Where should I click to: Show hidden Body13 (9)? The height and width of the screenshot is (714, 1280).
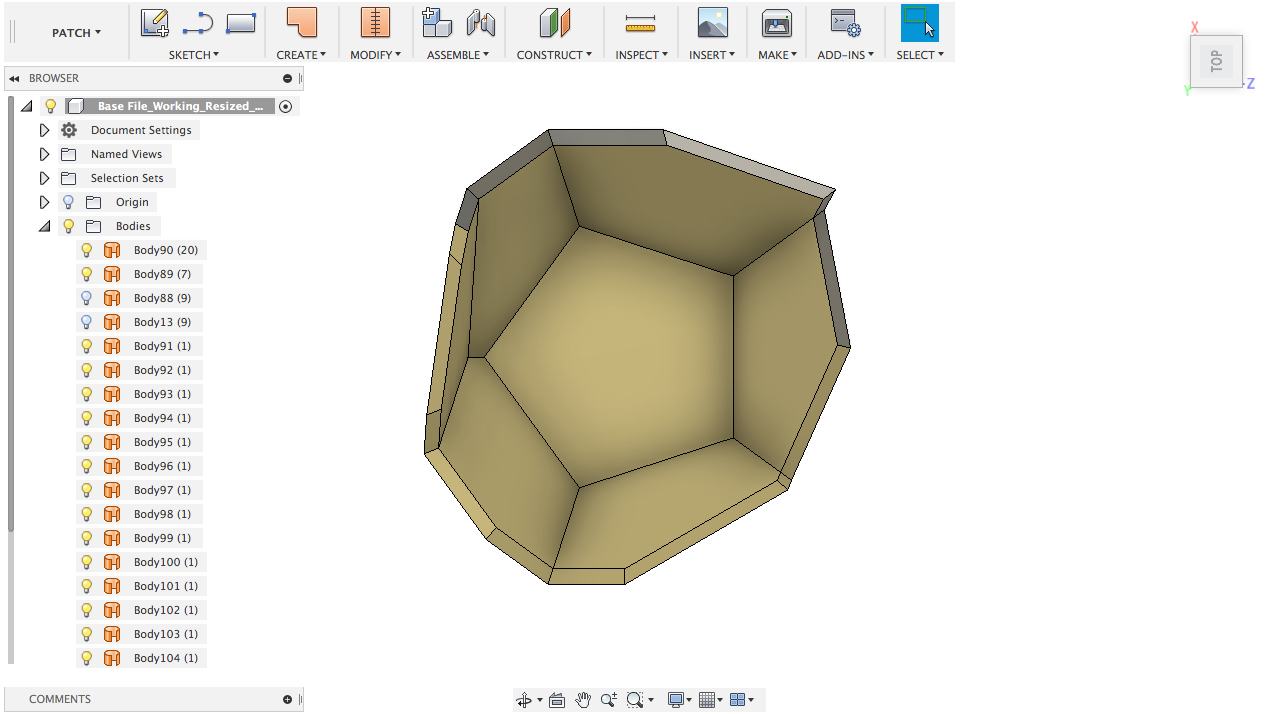click(87, 322)
